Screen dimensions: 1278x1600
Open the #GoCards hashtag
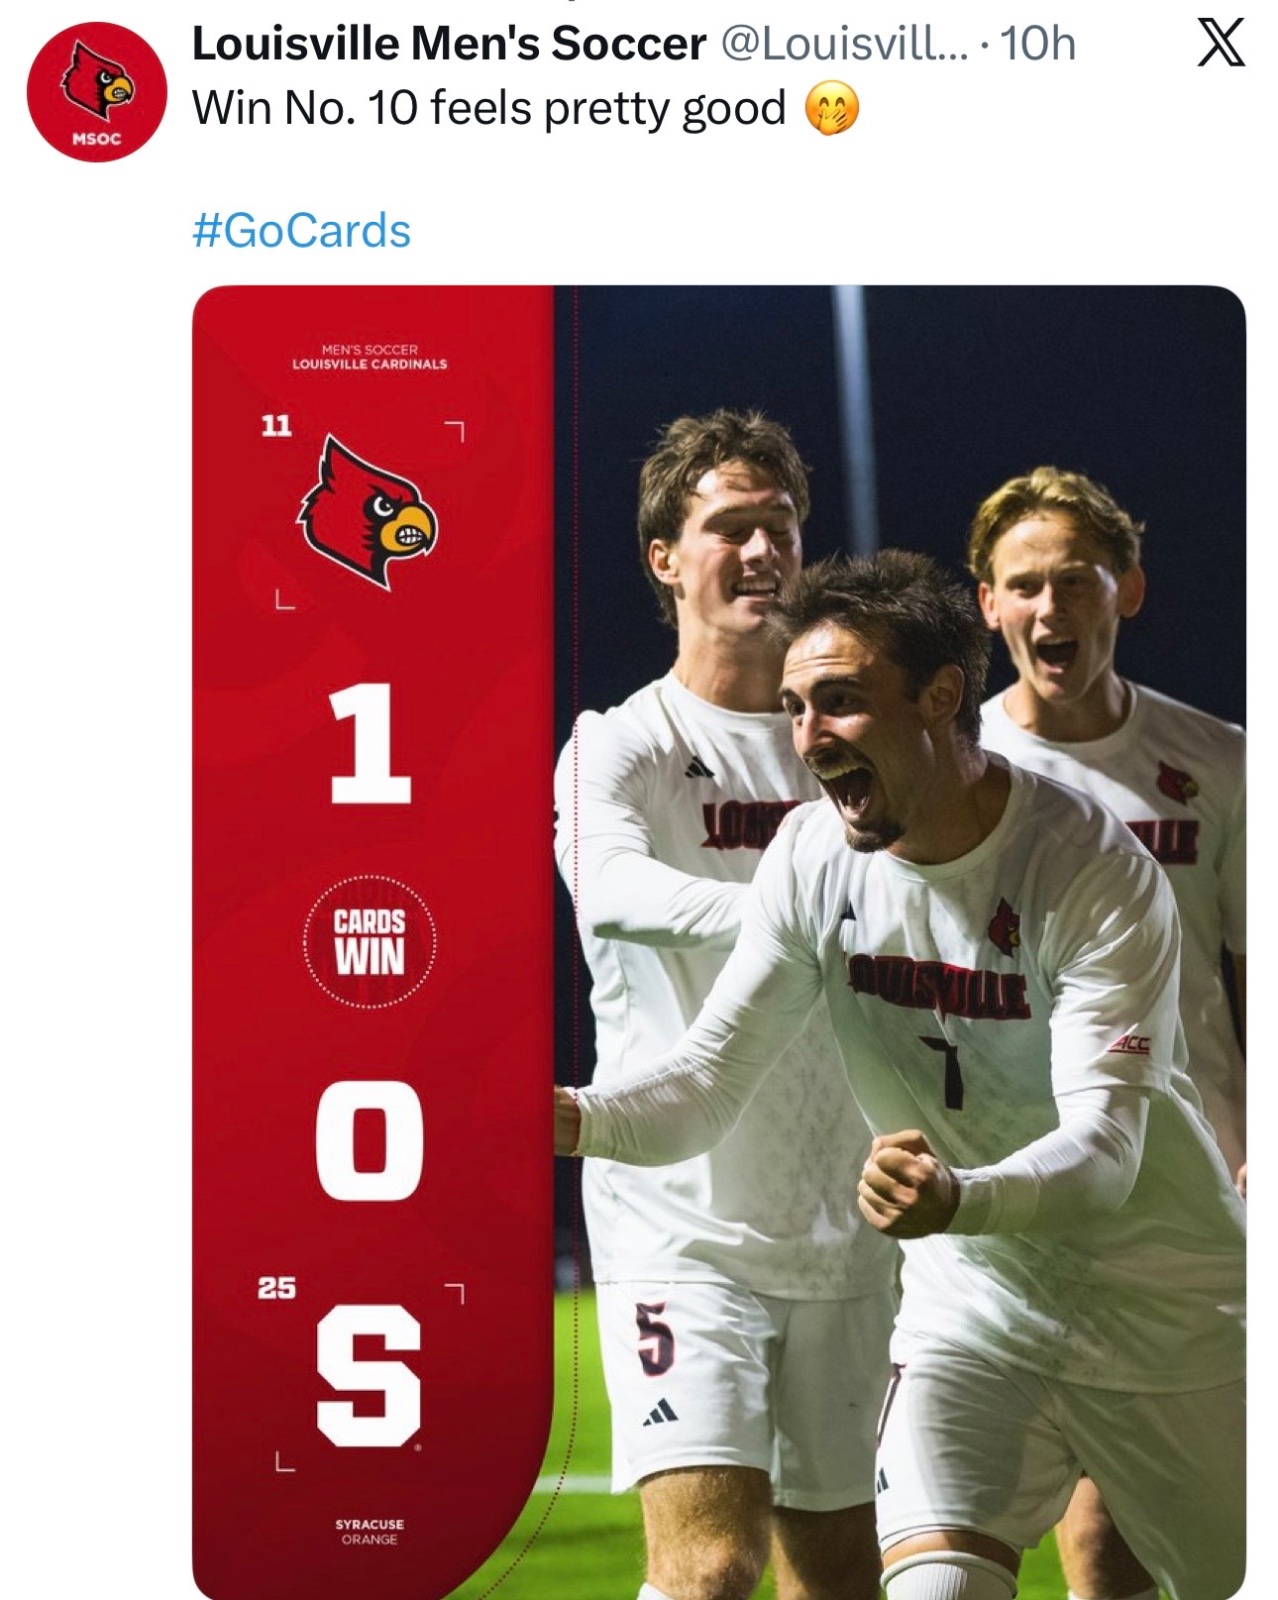point(301,231)
